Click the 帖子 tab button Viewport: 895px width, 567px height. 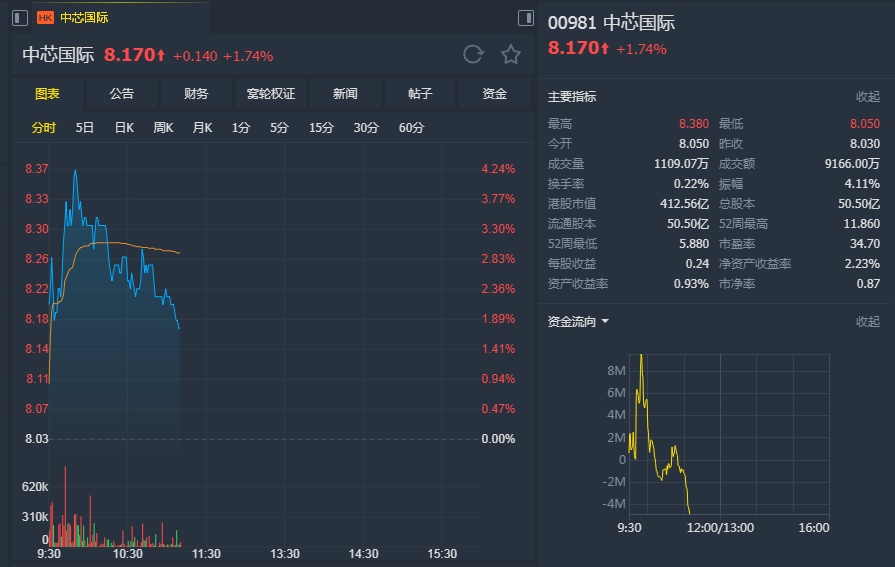click(x=420, y=94)
